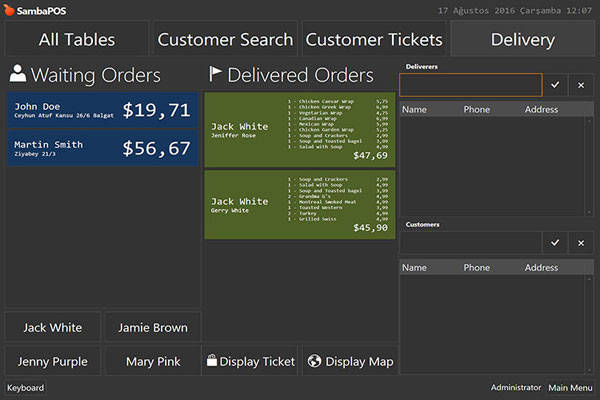Image resolution: width=600 pixels, height=400 pixels.
Task: Select John Doe's waiting order
Action: [x=102, y=110]
